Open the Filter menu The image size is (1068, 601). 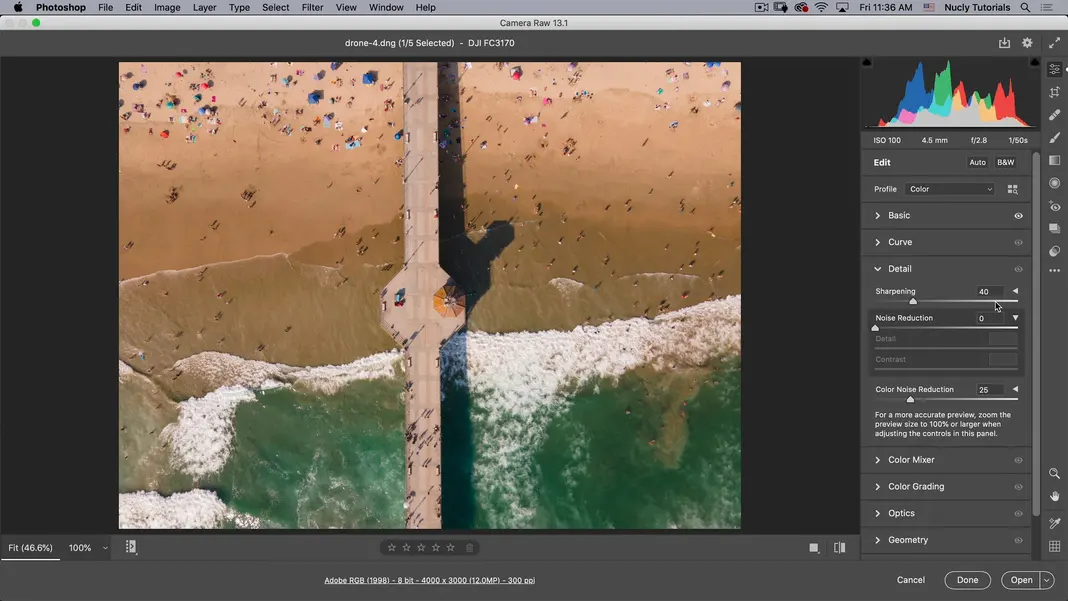coord(312,7)
